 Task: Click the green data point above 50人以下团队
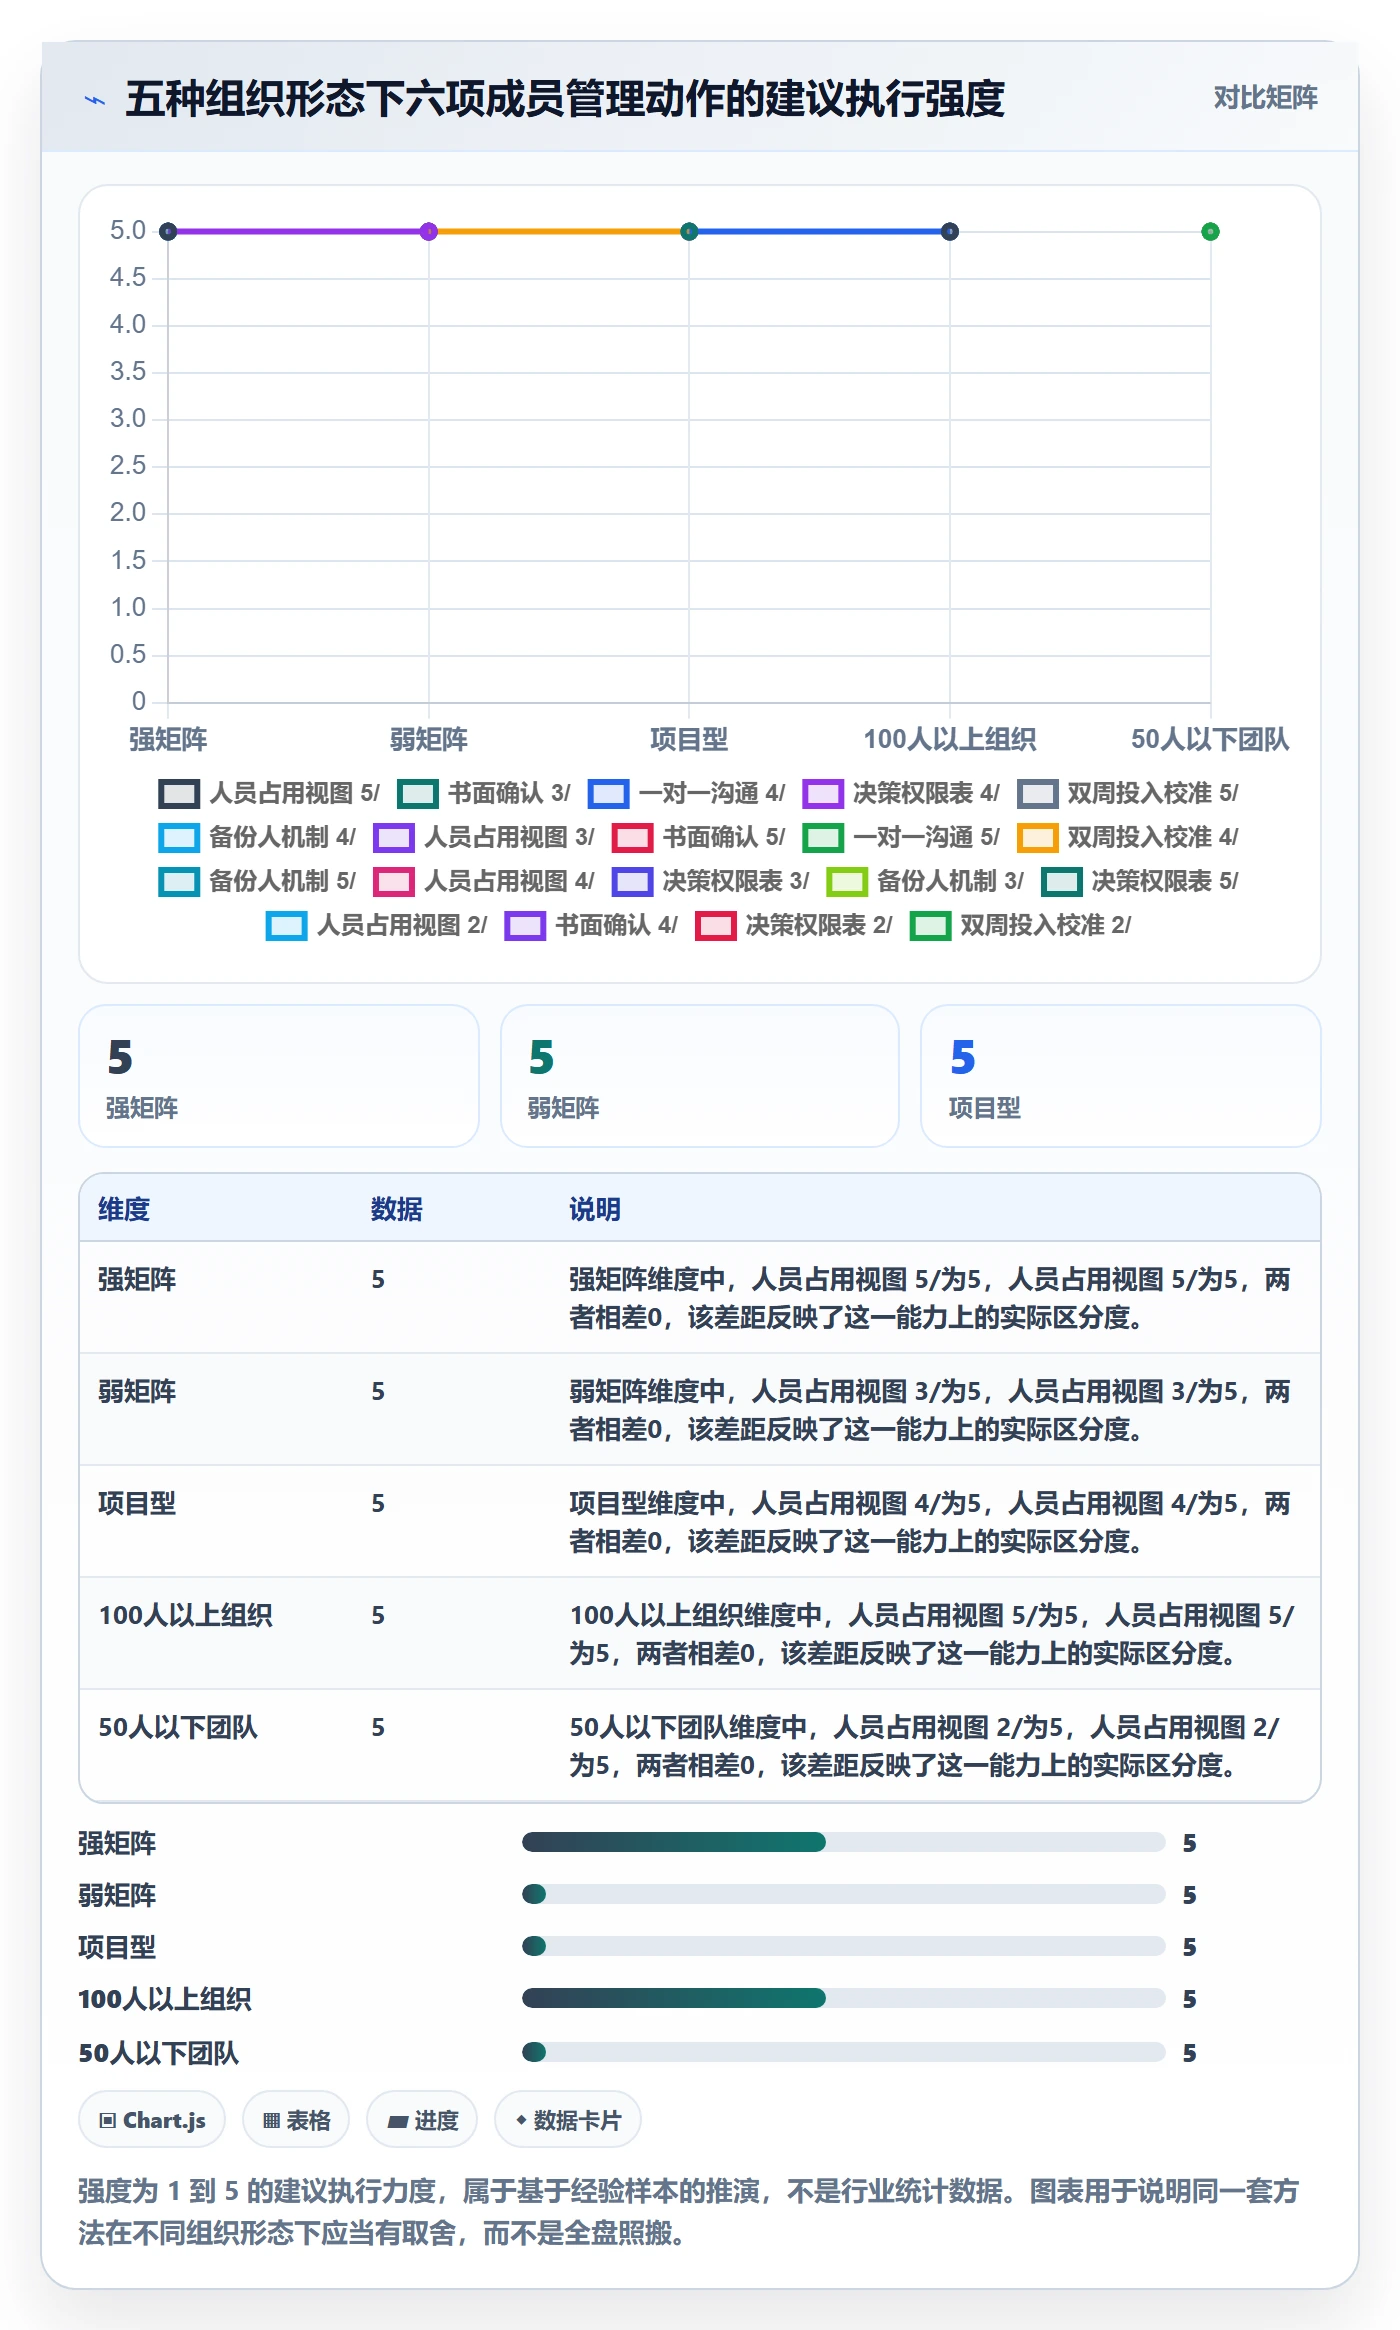pyautogui.click(x=1210, y=232)
